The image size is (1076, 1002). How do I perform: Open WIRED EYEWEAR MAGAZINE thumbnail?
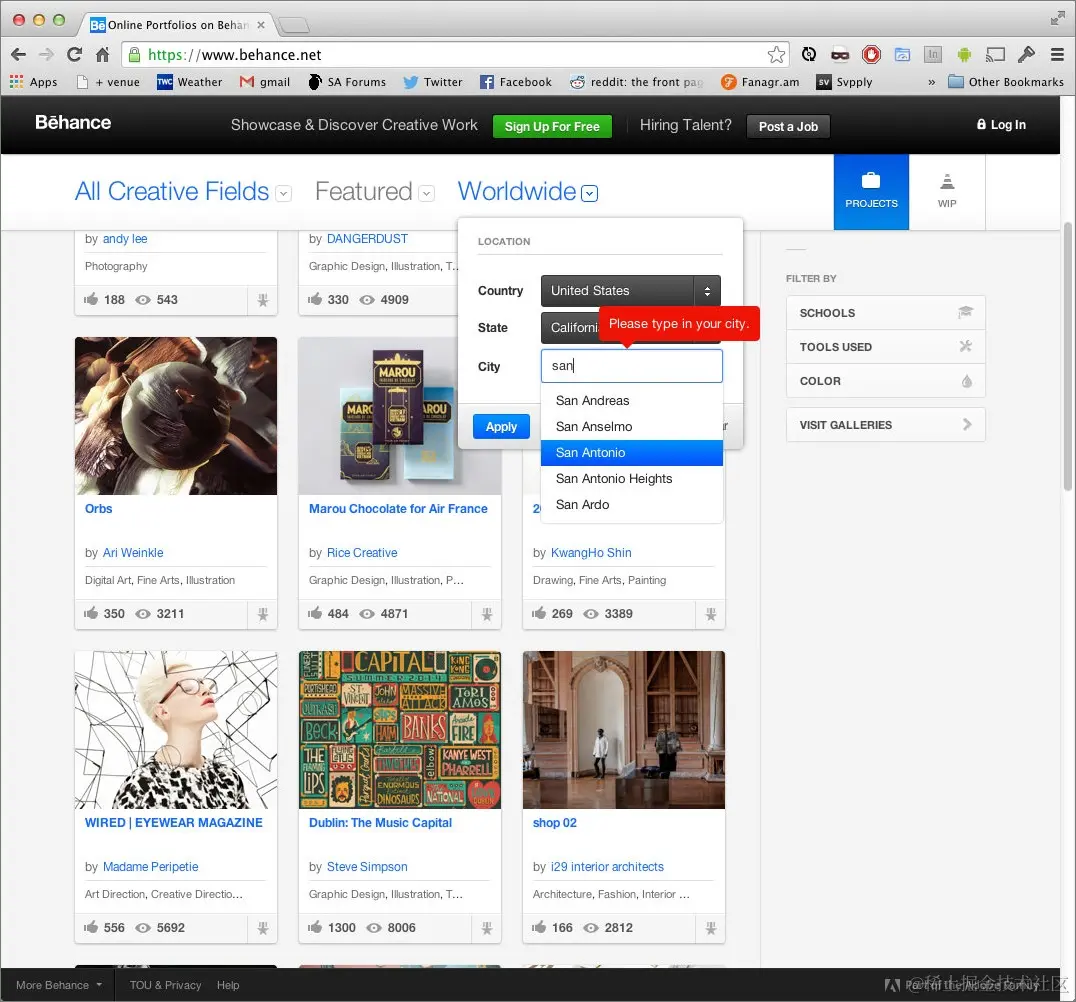tap(176, 730)
